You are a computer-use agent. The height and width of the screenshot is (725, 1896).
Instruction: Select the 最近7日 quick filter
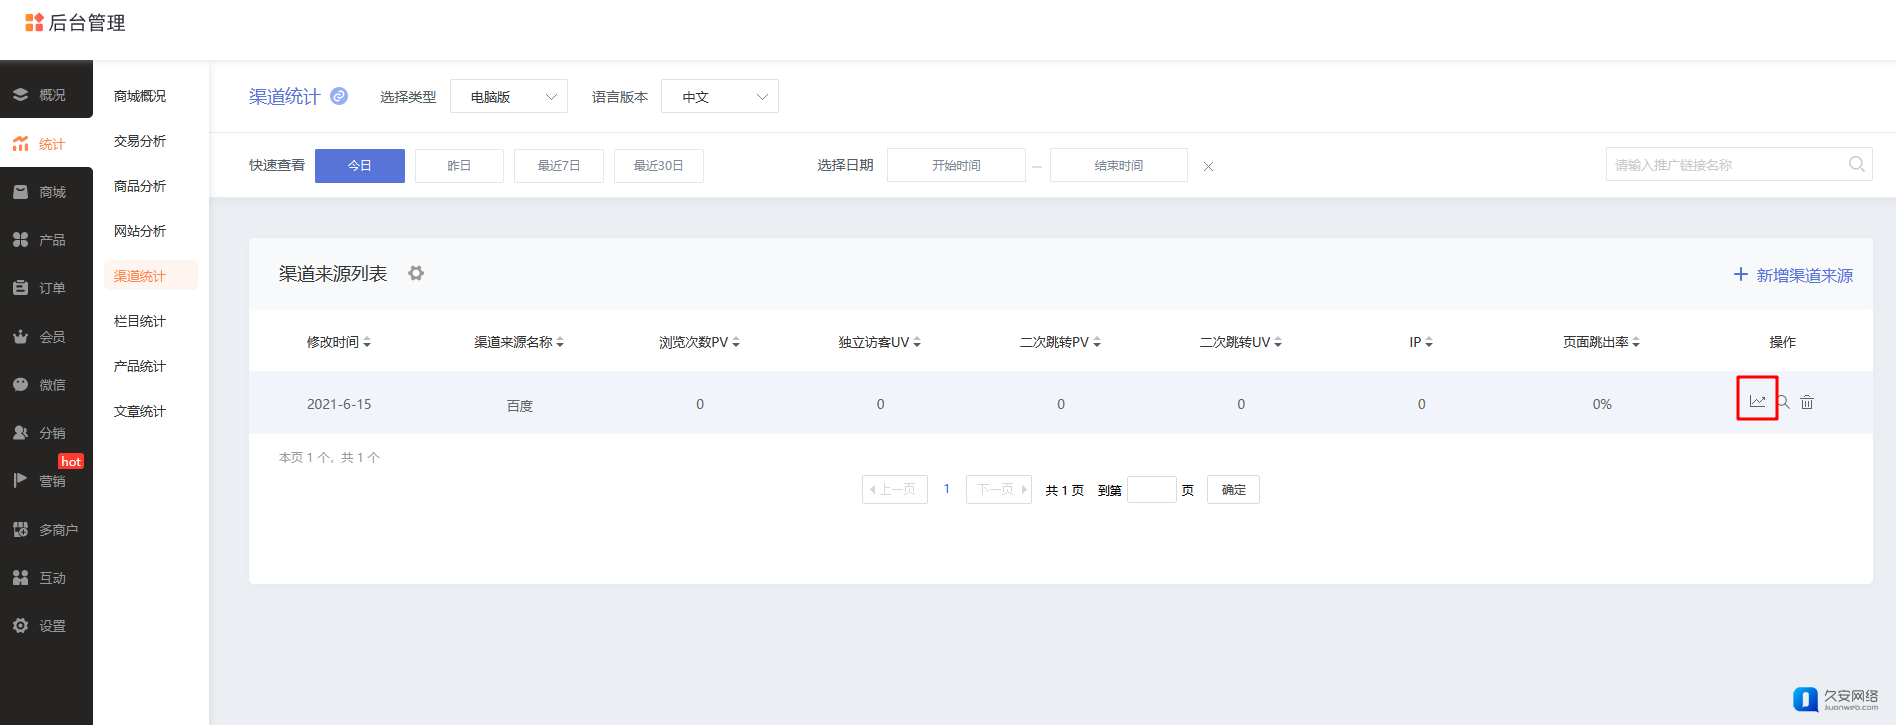559,166
